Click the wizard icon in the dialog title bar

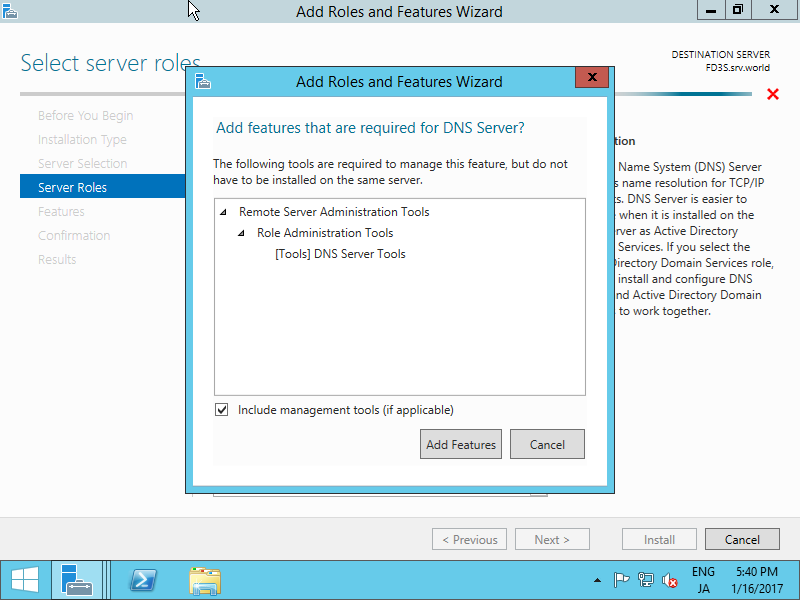pyautogui.click(x=203, y=82)
